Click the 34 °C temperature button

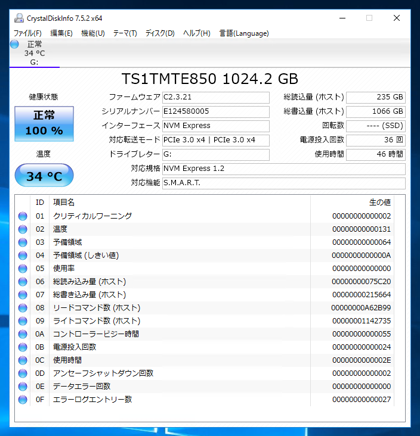pos(44,176)
